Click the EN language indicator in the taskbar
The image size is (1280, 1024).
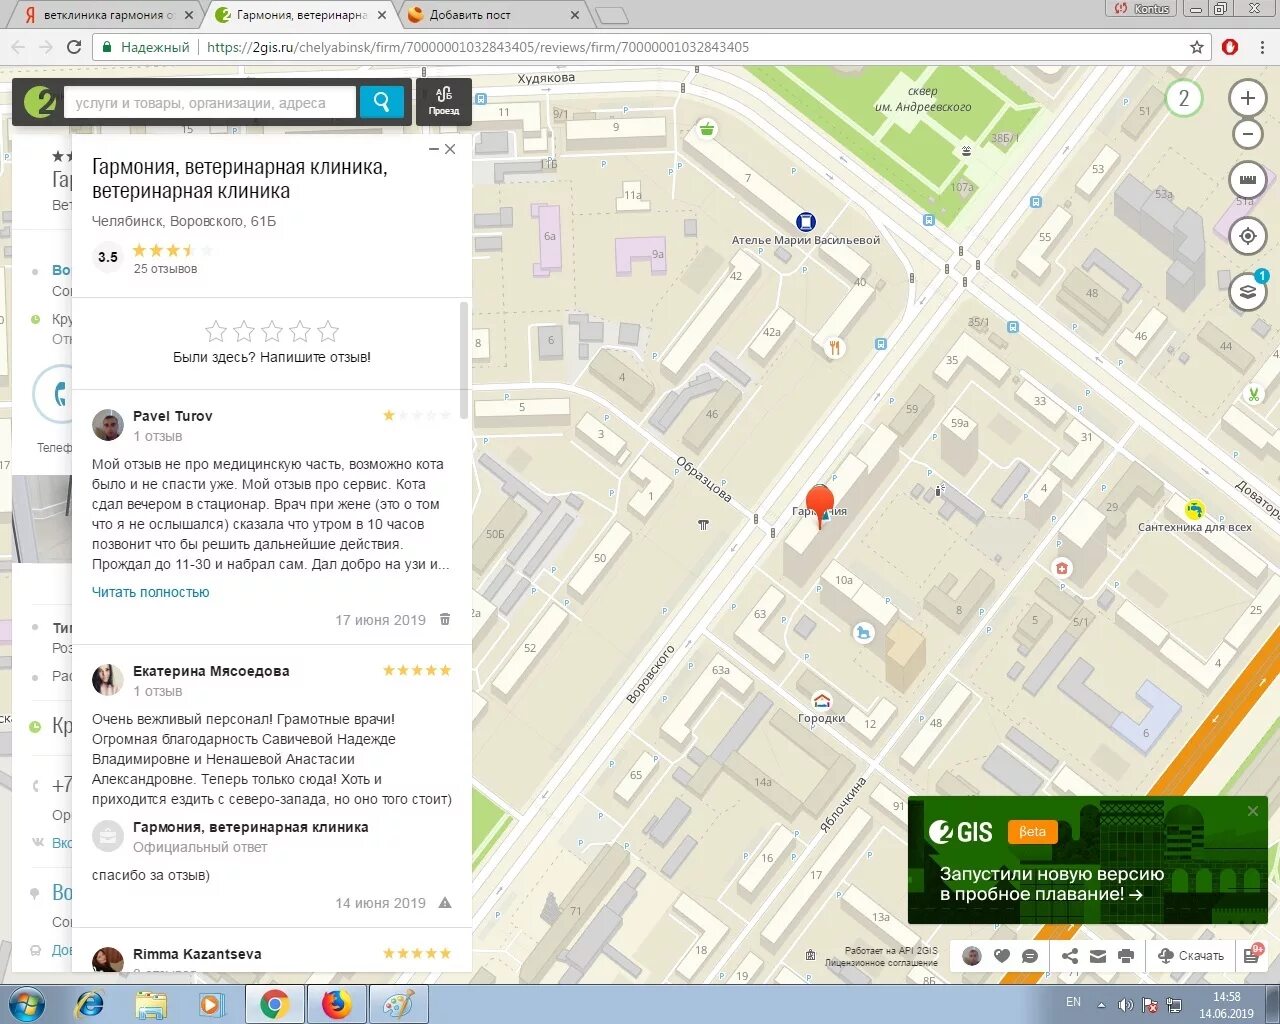click(x=1073, y=1002)
